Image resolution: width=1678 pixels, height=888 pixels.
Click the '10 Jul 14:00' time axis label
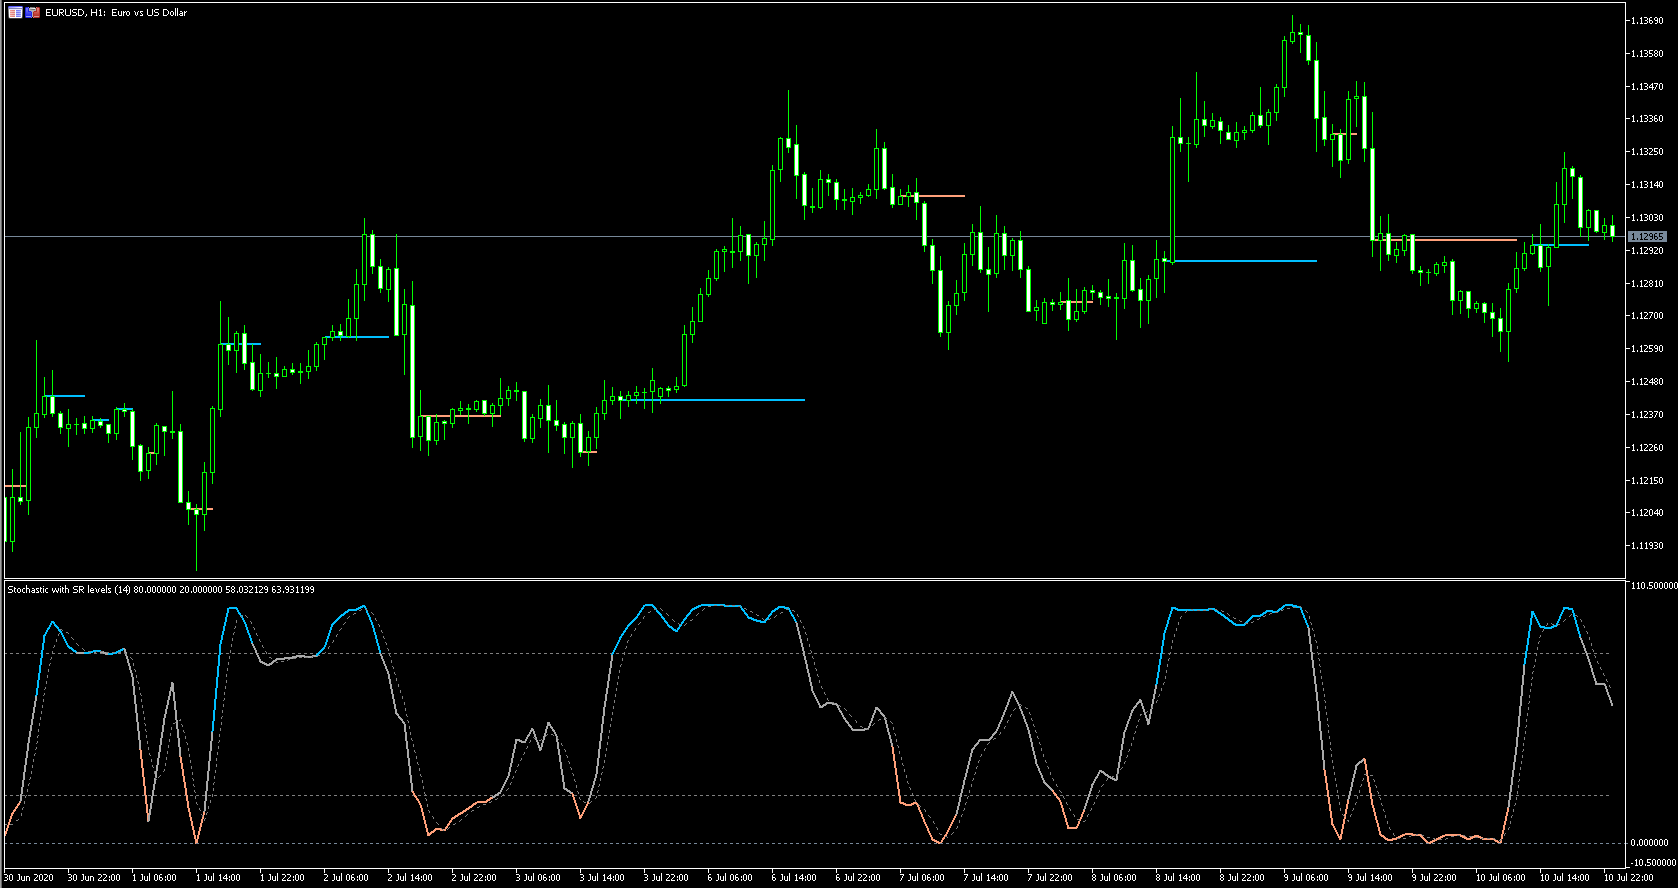click(x=1564, y=878)
